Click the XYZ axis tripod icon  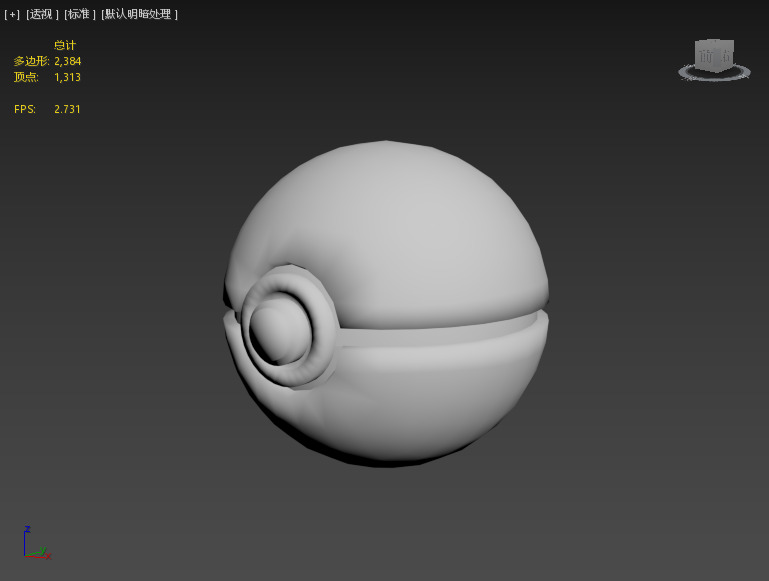(36, 543)
